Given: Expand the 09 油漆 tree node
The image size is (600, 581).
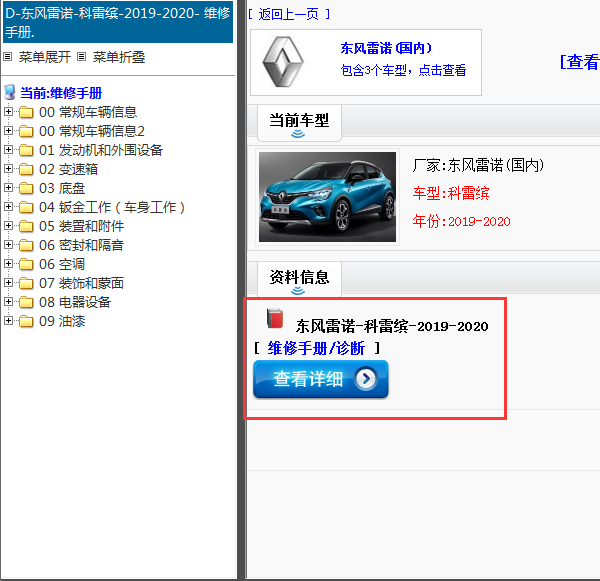Looking at the screenshot, I should 8,321.
